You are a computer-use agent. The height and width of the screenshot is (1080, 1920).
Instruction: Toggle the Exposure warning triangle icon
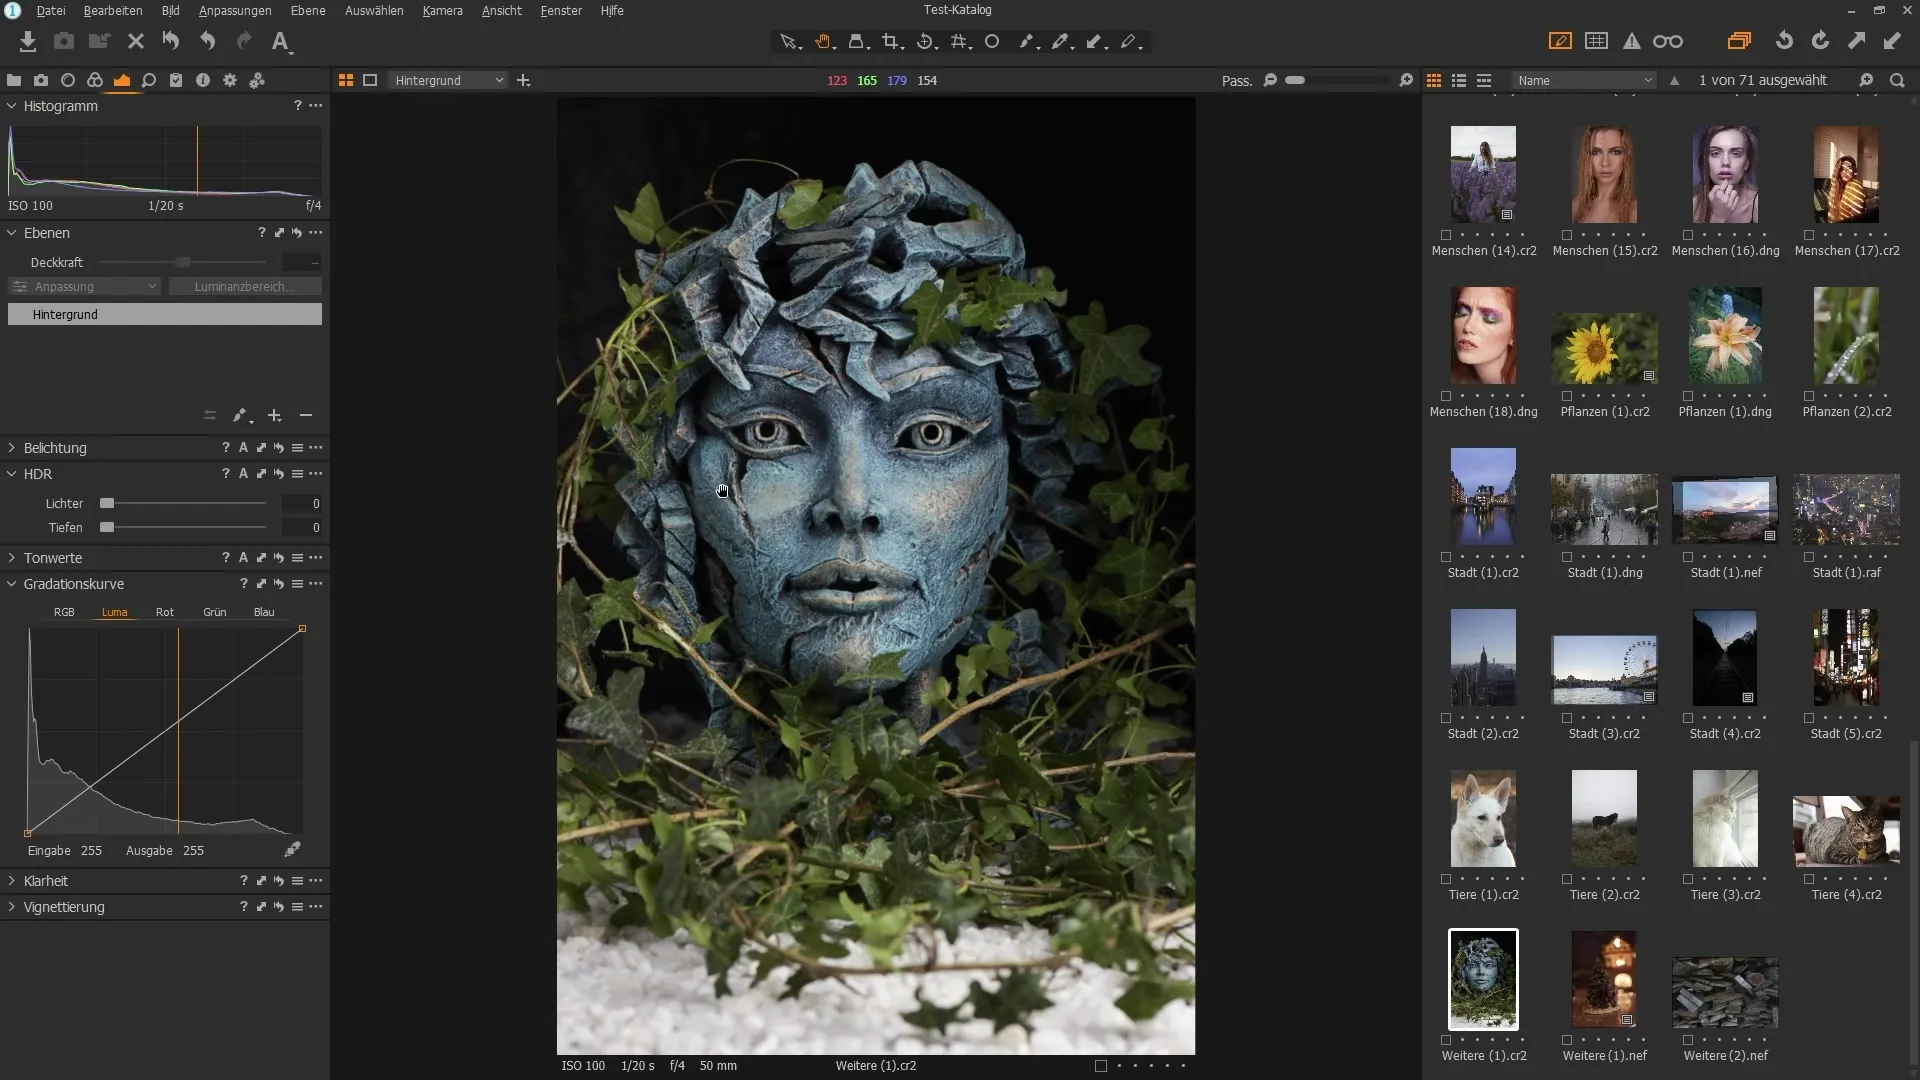1632,41
